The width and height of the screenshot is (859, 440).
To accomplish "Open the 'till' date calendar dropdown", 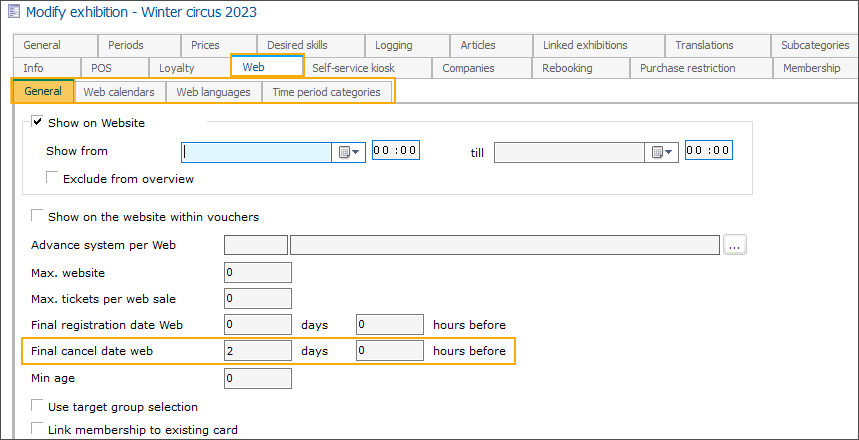I will 661,152.
